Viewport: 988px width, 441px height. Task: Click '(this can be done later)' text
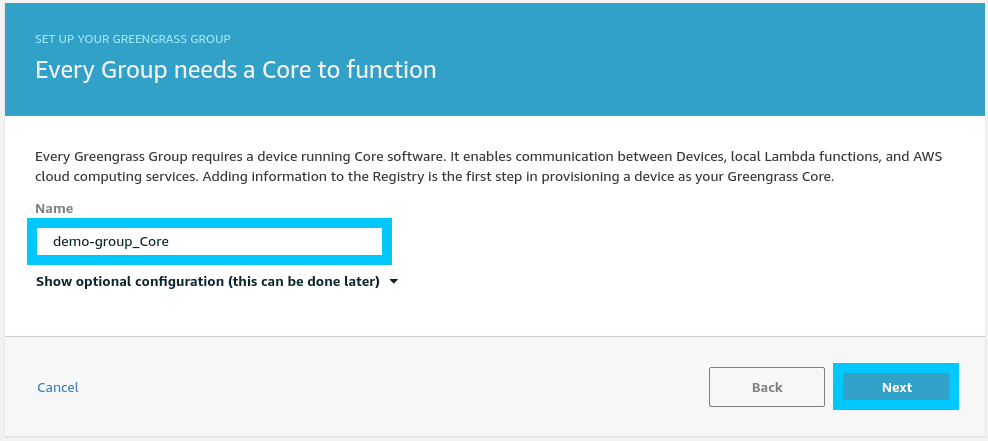point(304,281)
